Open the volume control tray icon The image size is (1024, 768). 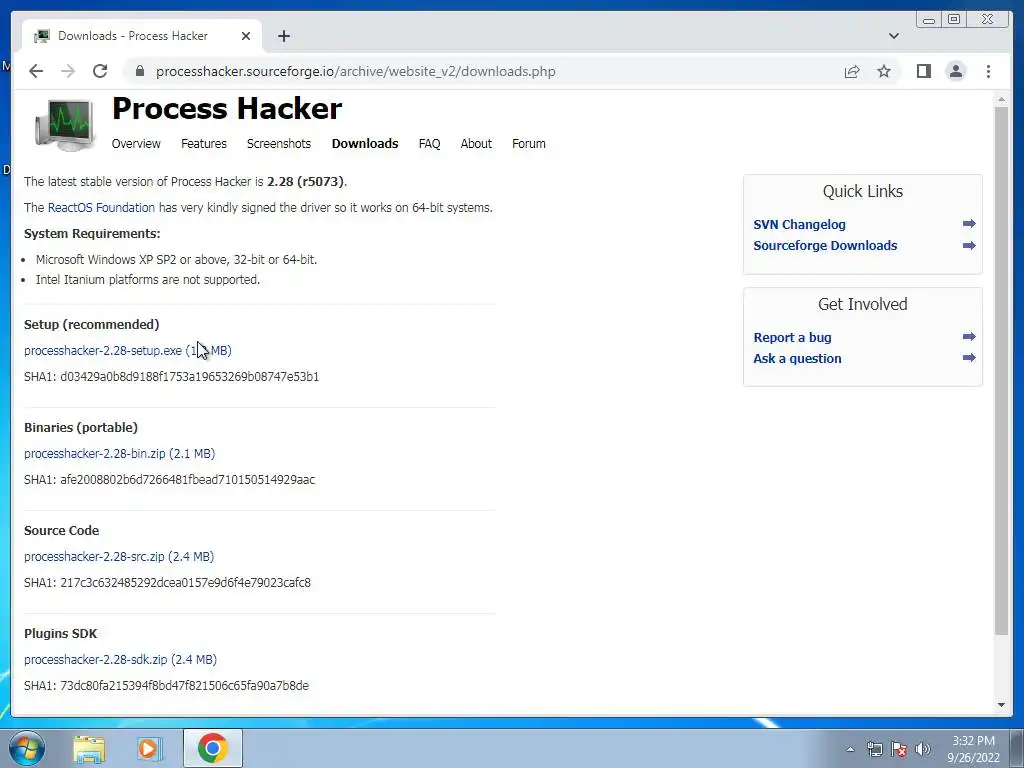(x=923, y=749)
